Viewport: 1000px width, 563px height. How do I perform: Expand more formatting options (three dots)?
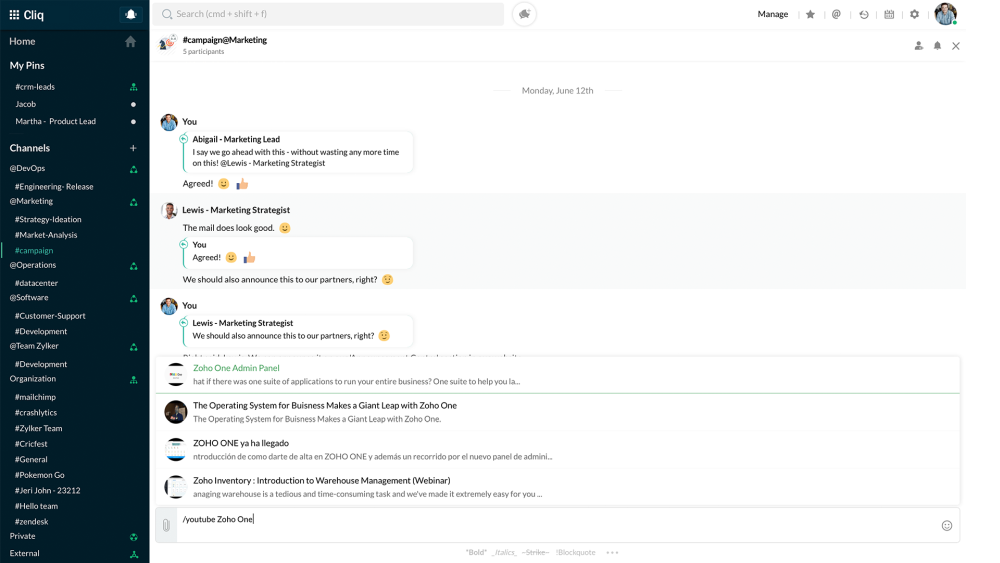click(x=612, y=552)
